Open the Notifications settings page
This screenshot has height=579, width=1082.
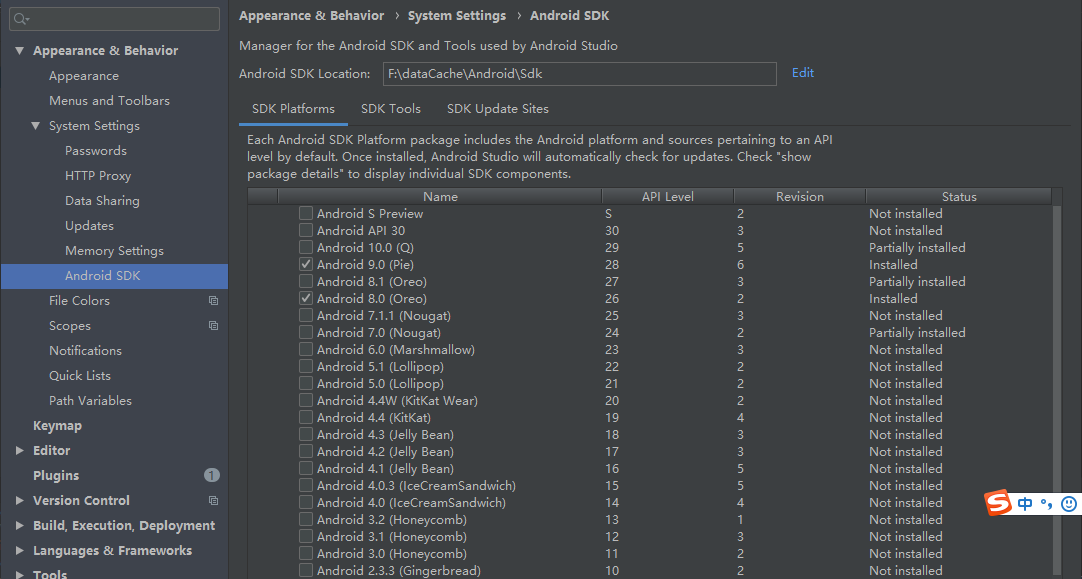click(86, 351)
